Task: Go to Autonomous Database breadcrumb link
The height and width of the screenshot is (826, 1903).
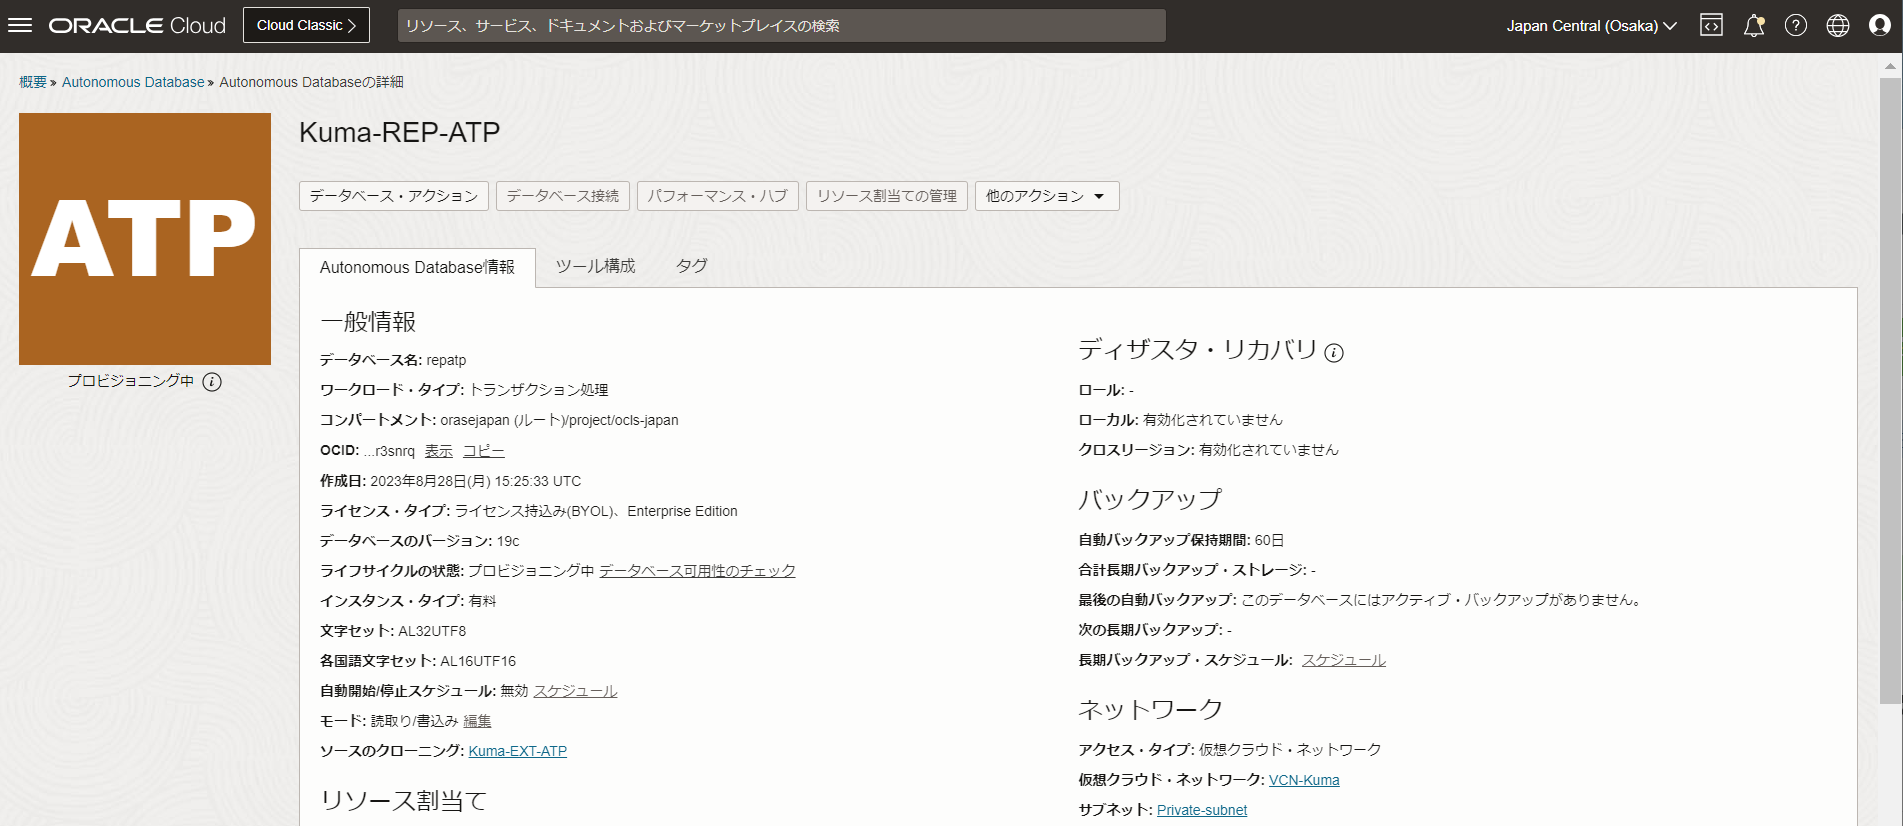Action: [133, 82]
